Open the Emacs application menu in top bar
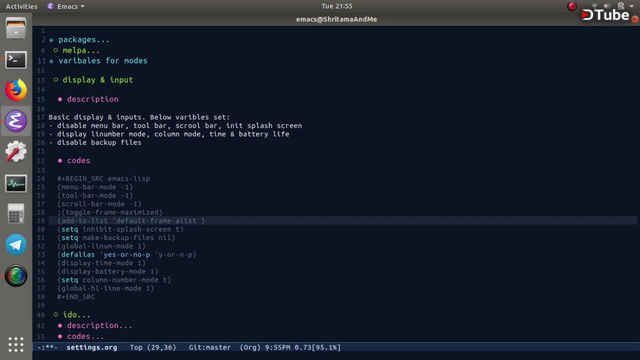Image resolution: width=640 pixels, height=360 pixels. pos(66,6)
